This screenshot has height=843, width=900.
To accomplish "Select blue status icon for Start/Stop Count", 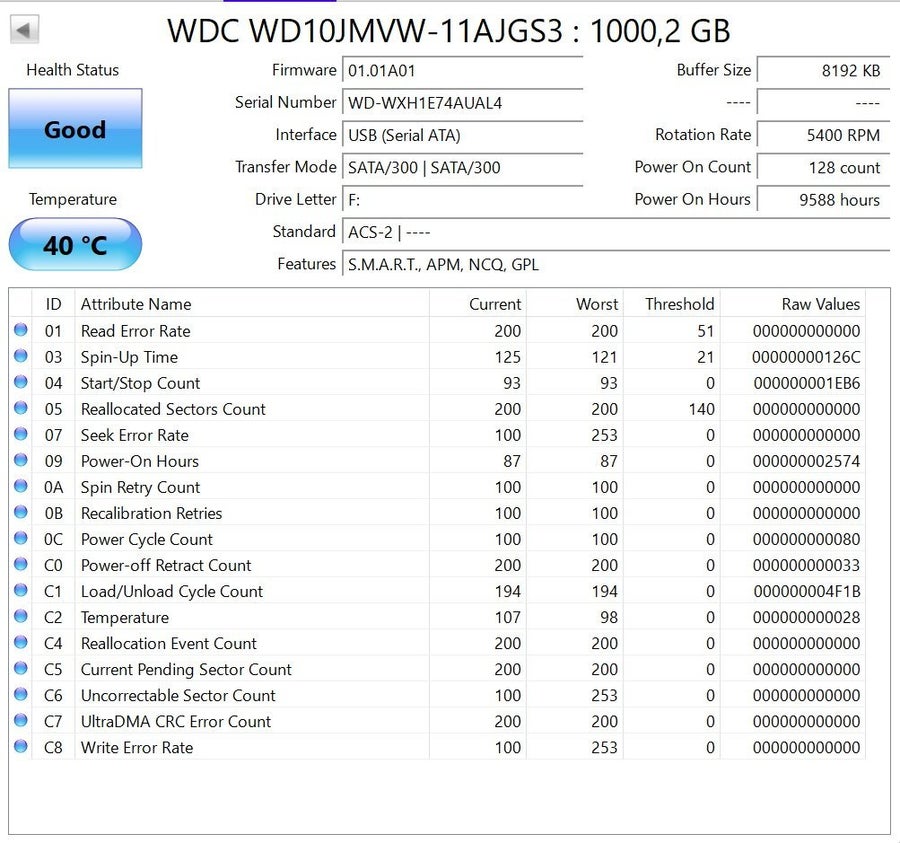I will click(x=21, y=382).
